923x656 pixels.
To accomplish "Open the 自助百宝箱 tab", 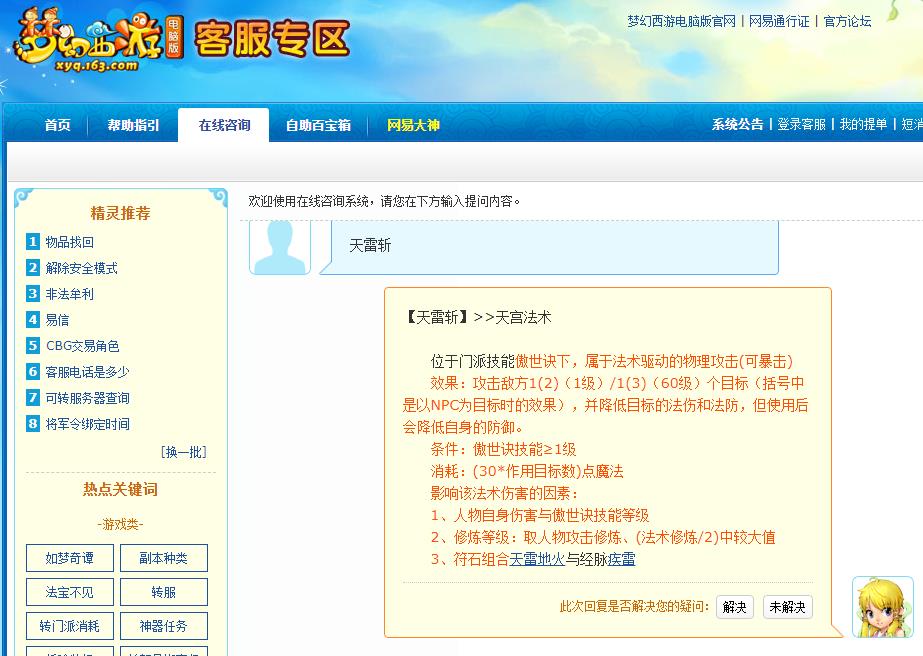I will pos(318,125).
